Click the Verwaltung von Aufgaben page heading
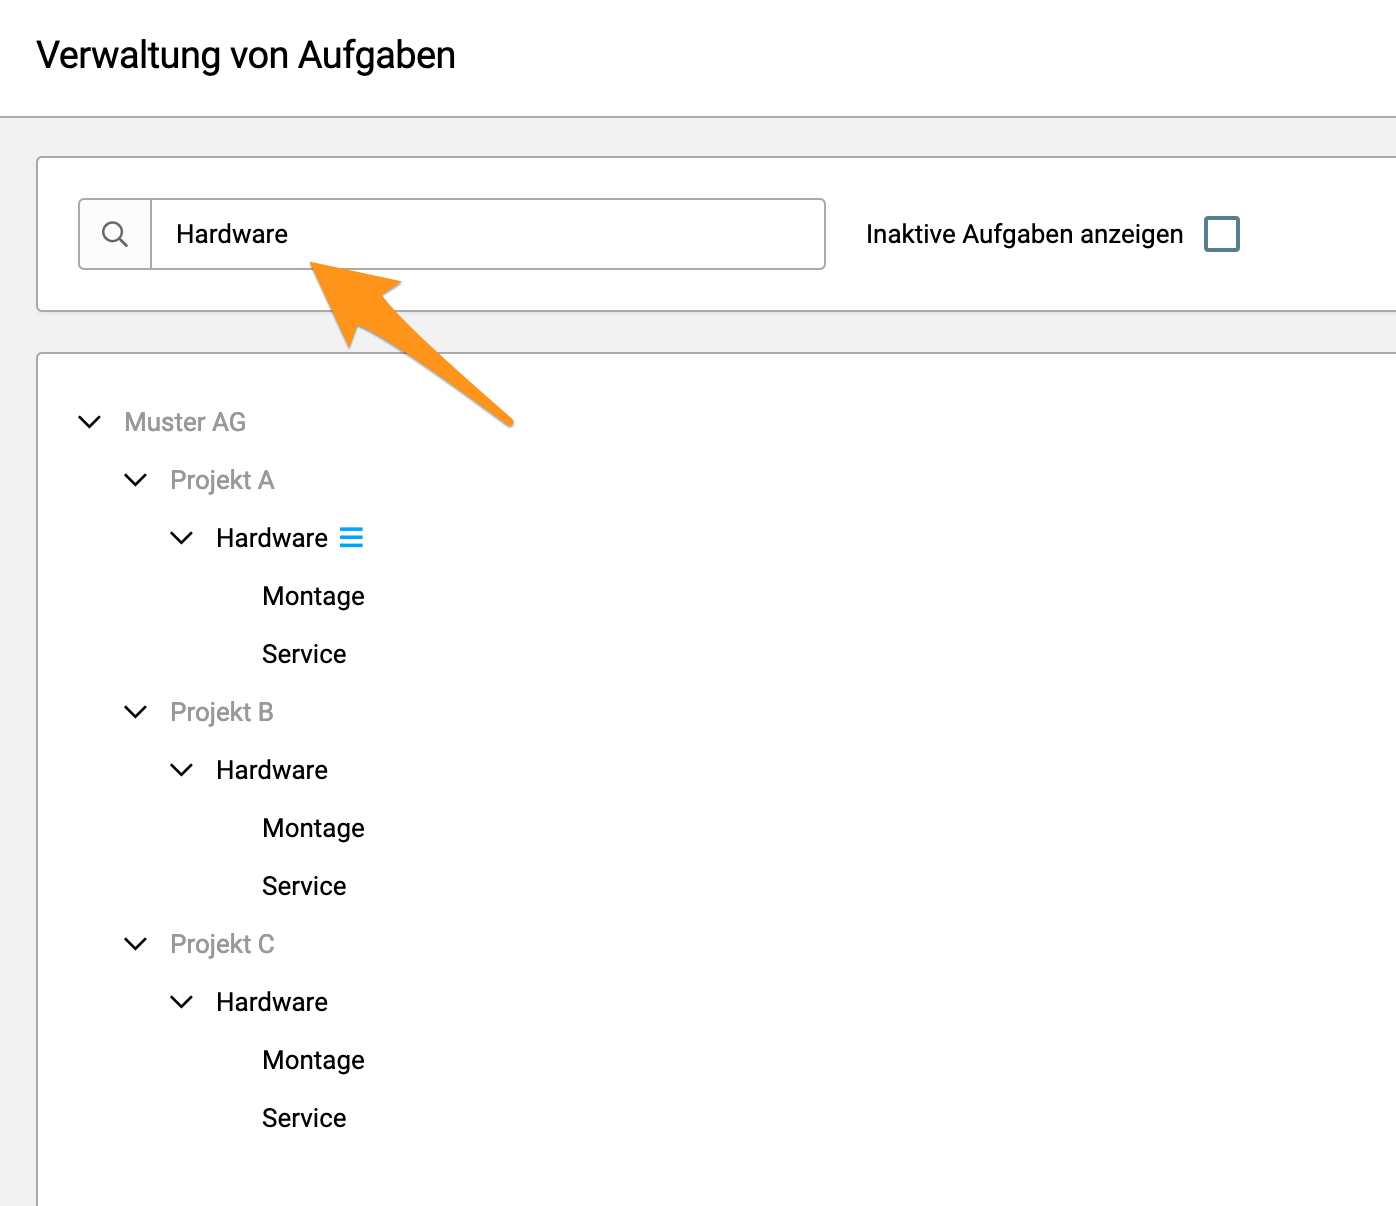The height and width of the screenshot is (1206, 1396). (x=246, y=56)
